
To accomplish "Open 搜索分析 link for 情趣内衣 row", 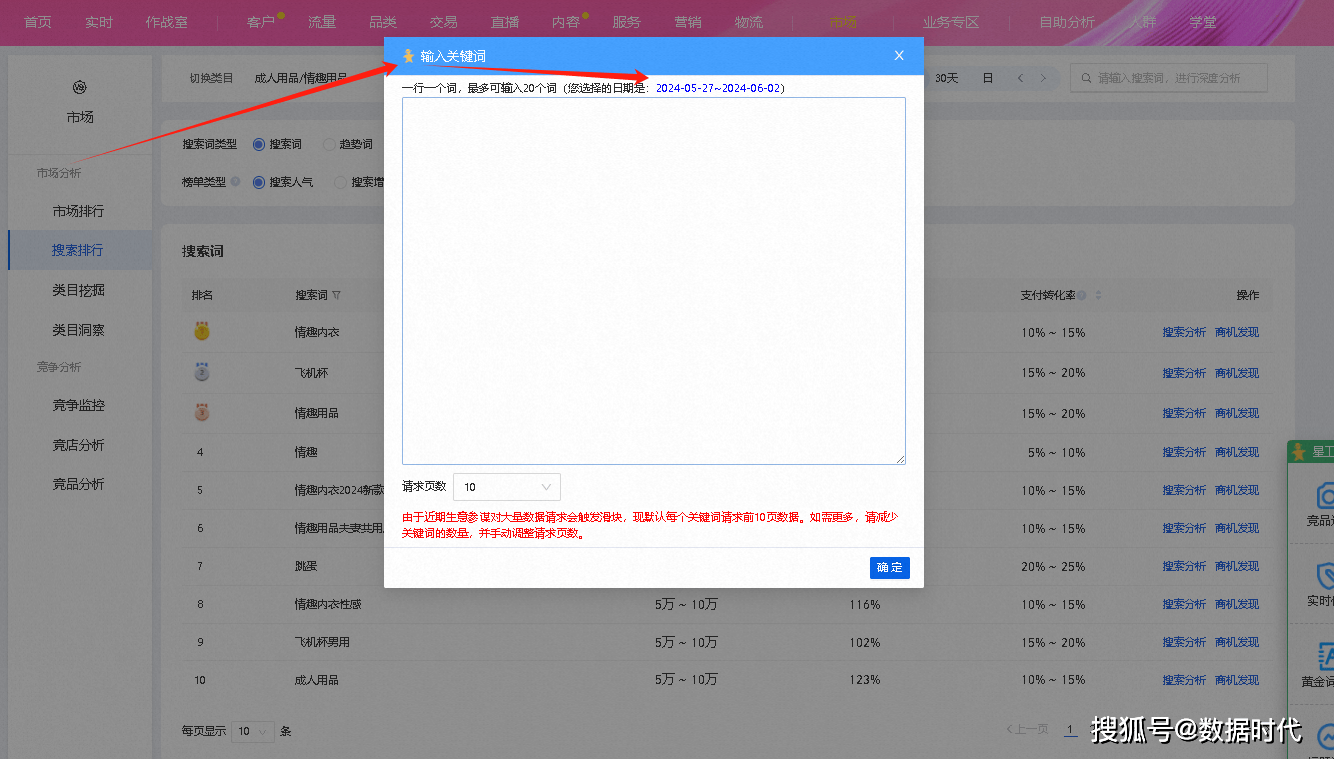I will pyautogui.click(x=1184, y=332).
